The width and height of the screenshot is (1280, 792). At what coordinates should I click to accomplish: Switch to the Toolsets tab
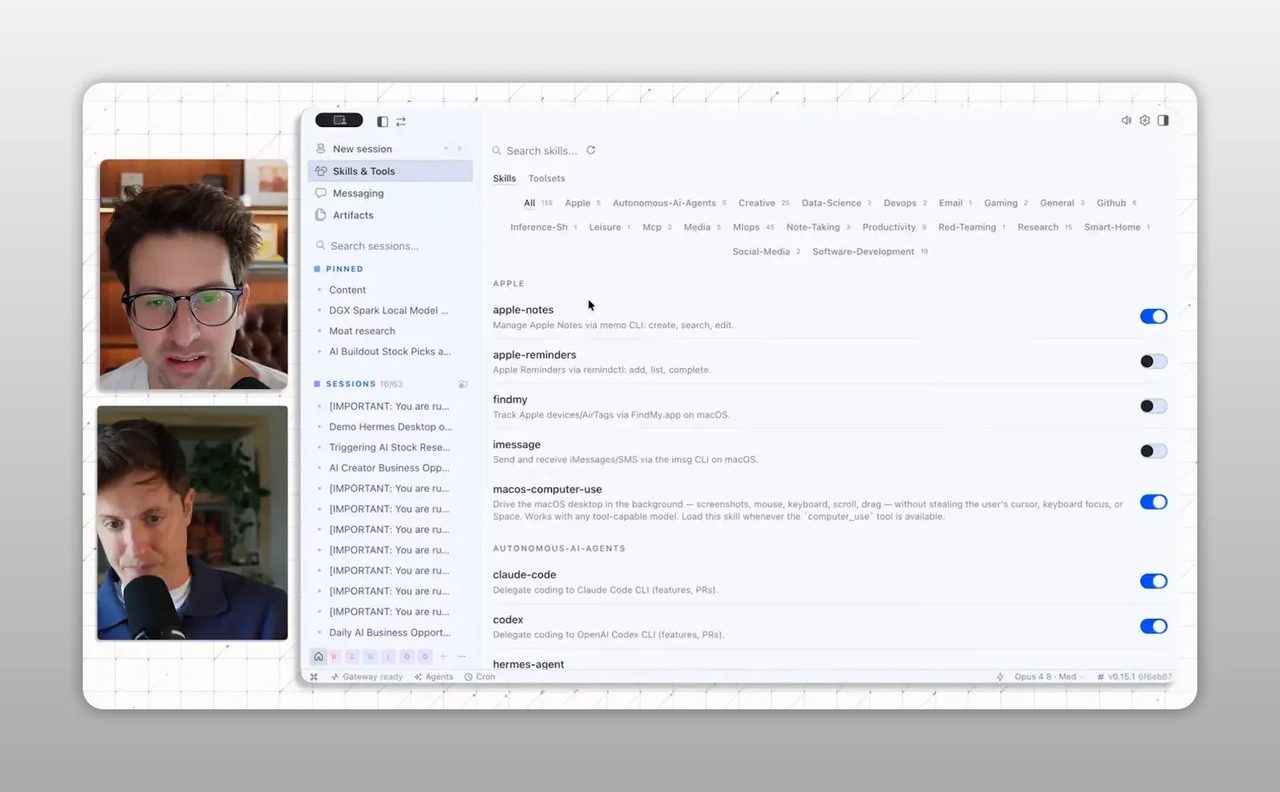point(547,179)
